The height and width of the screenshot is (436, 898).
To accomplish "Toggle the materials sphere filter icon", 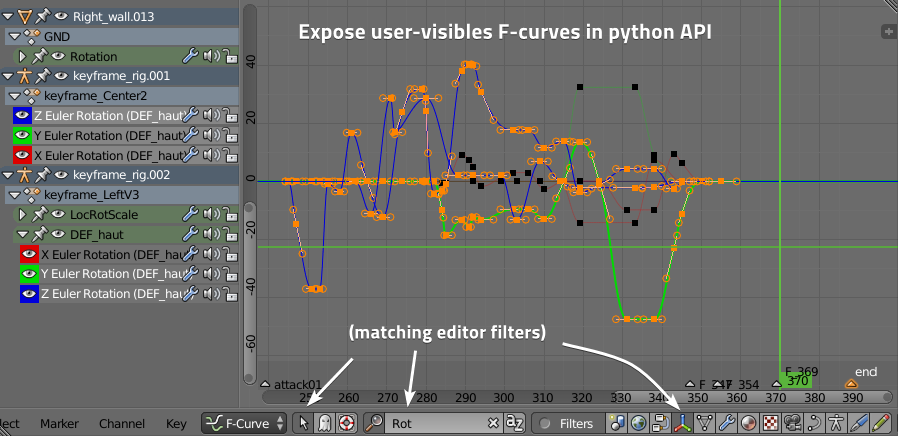I will (748, 423).
